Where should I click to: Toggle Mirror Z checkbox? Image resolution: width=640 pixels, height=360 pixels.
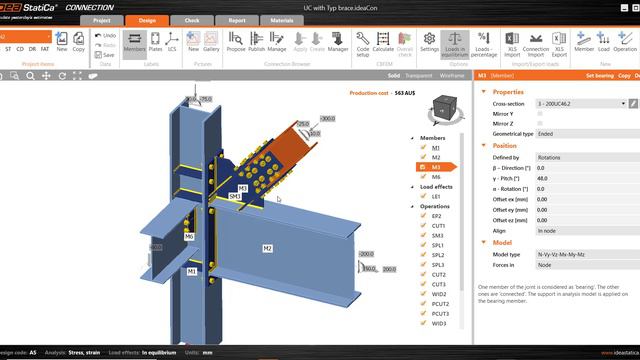coord(540,123)
